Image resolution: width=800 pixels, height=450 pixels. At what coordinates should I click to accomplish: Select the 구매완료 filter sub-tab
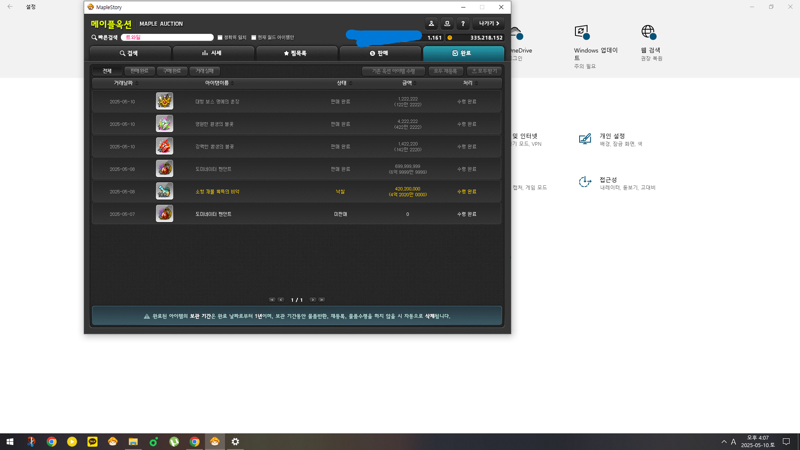[172, 71]
